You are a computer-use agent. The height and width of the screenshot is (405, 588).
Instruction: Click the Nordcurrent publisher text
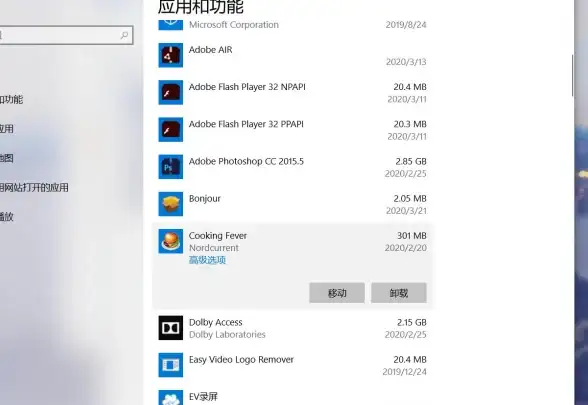click(x=214, y=248)
